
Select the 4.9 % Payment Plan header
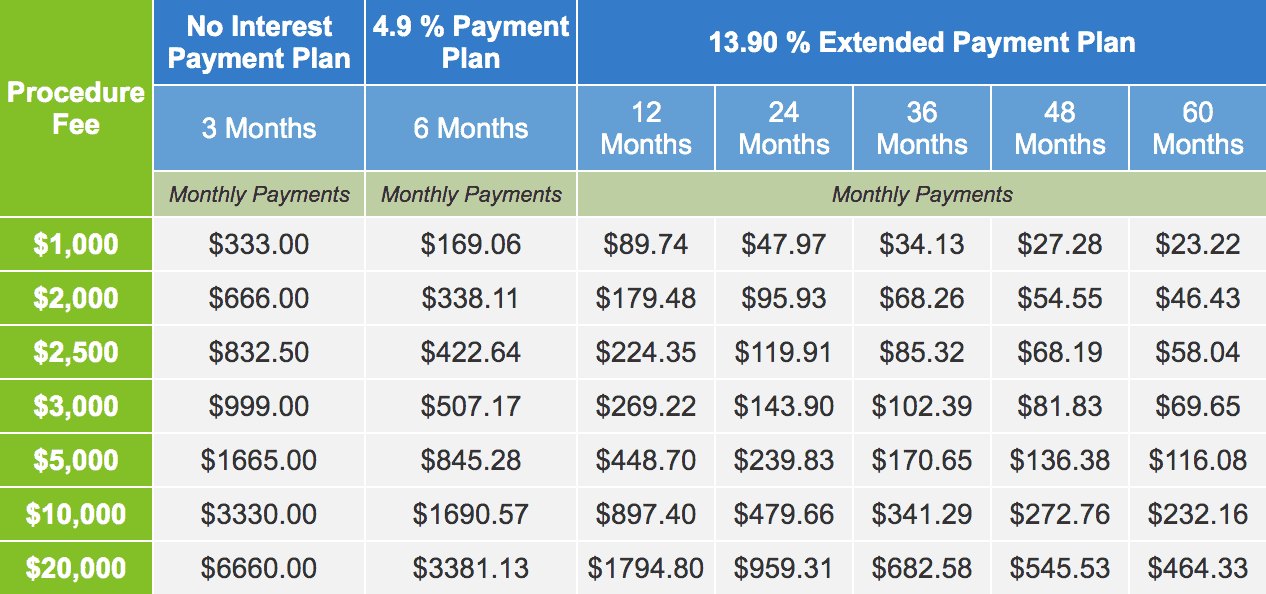pos(471,42)
